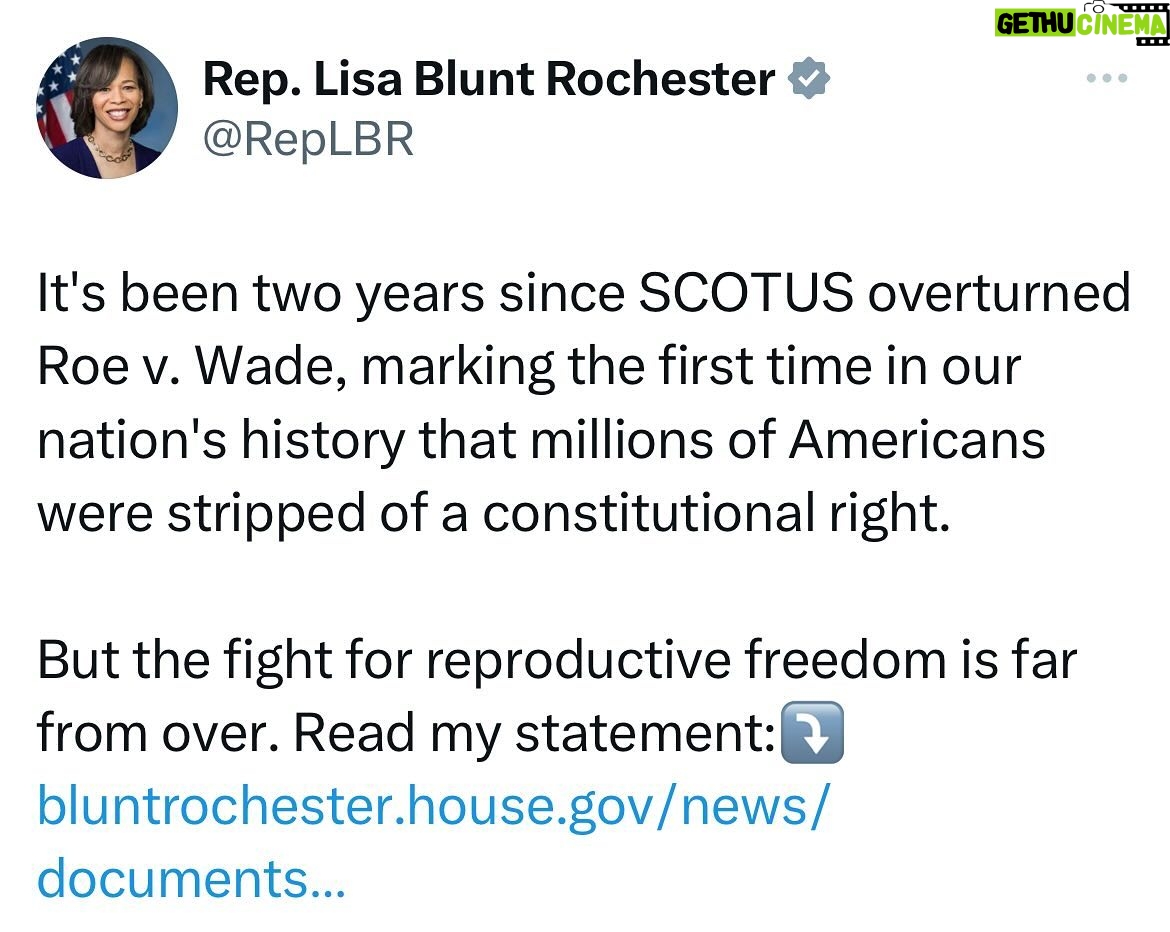
Task: Click the verified badge next to Rep. Lisa Blunt Rochester
Action: [810, 78]
